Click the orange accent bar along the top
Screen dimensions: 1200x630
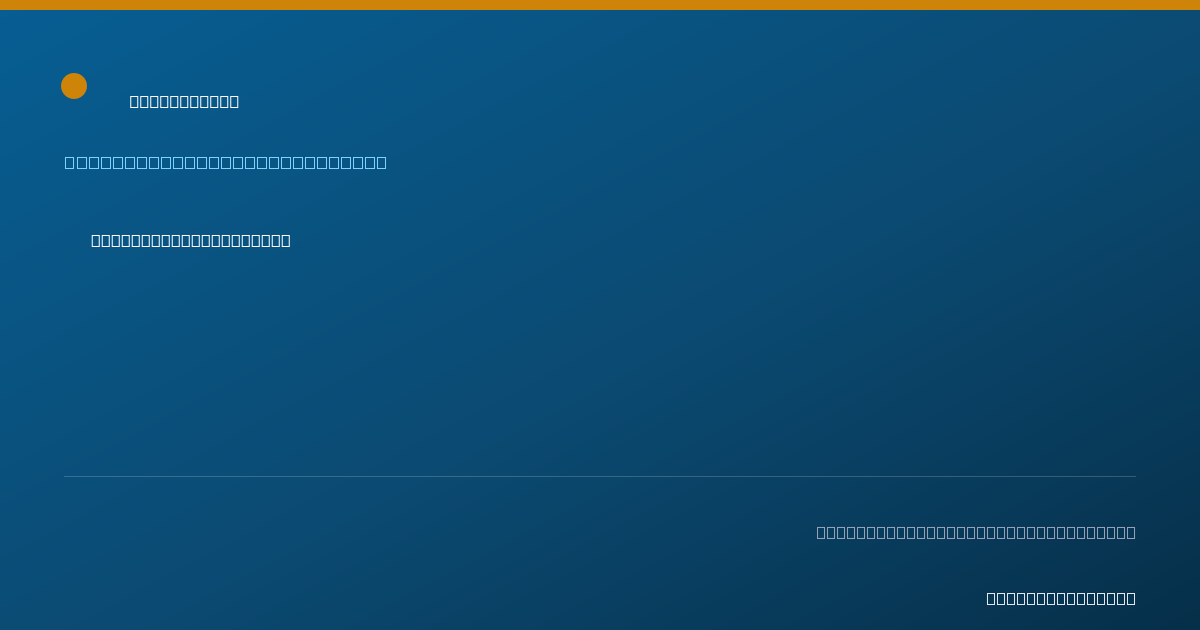(x=600, y=5)
